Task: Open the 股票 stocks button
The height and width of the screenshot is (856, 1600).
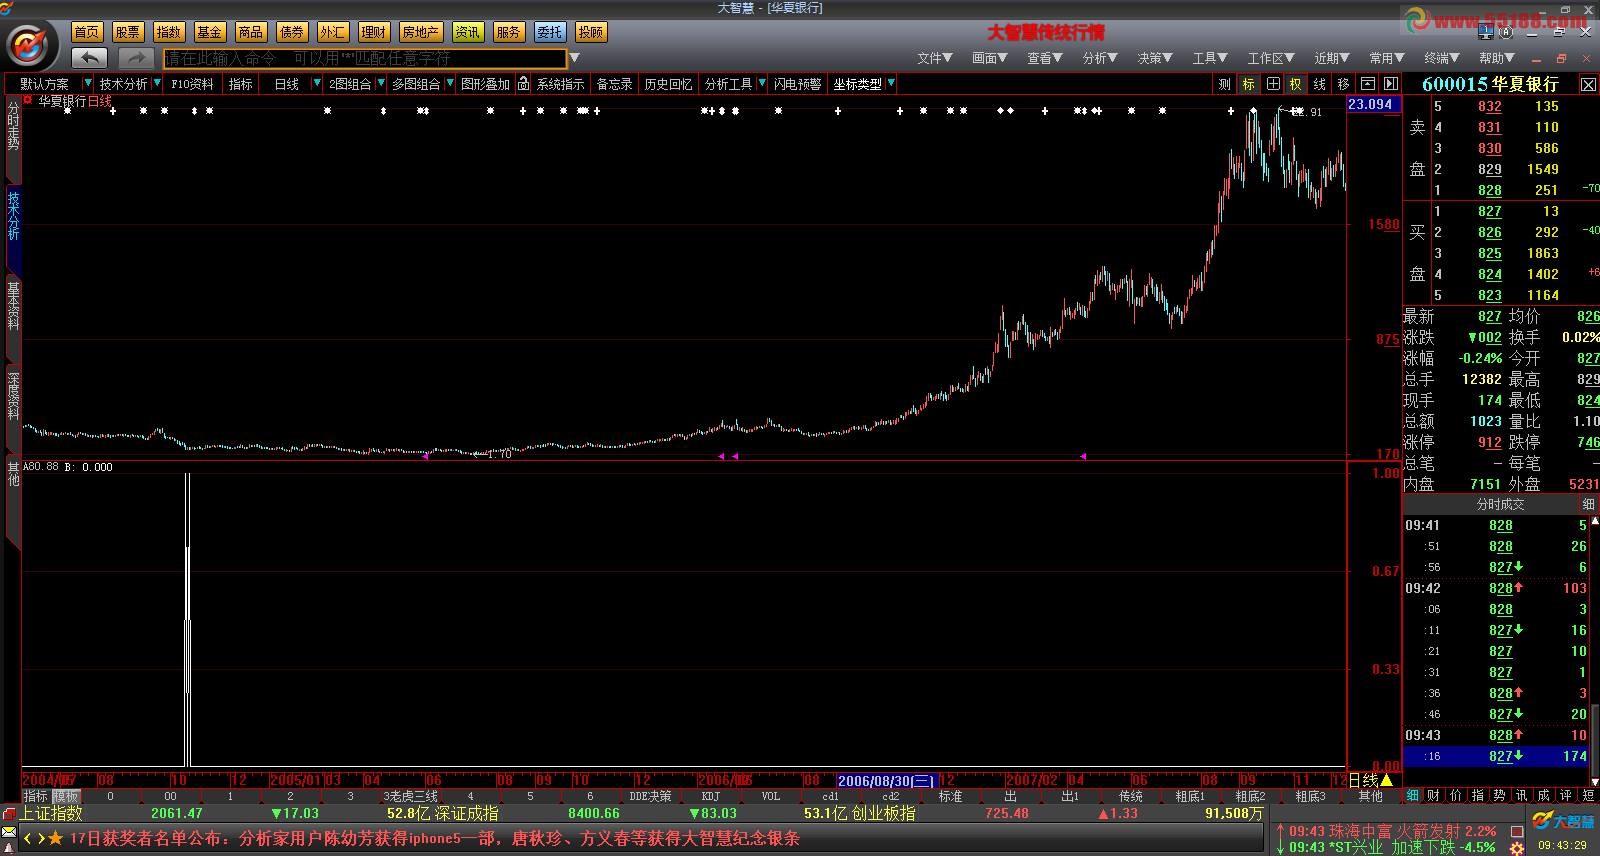Action: pos(128,32)
